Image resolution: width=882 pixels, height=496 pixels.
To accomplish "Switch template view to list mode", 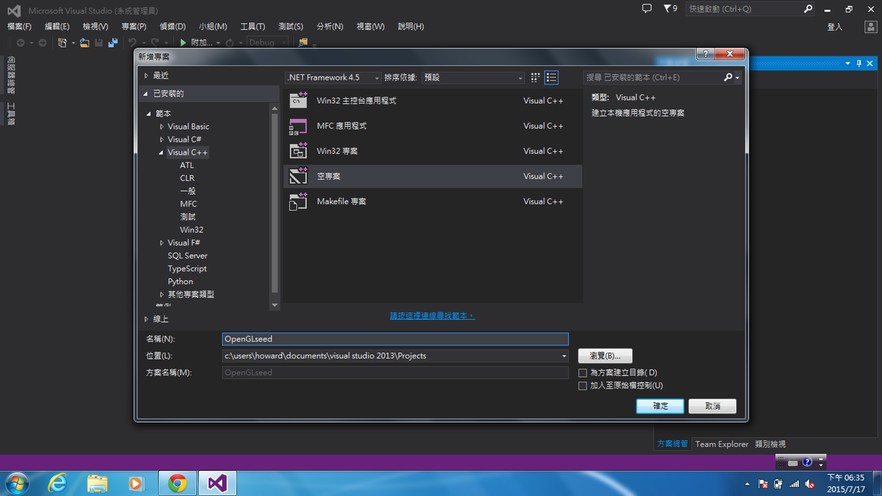I will click(551, 78).
